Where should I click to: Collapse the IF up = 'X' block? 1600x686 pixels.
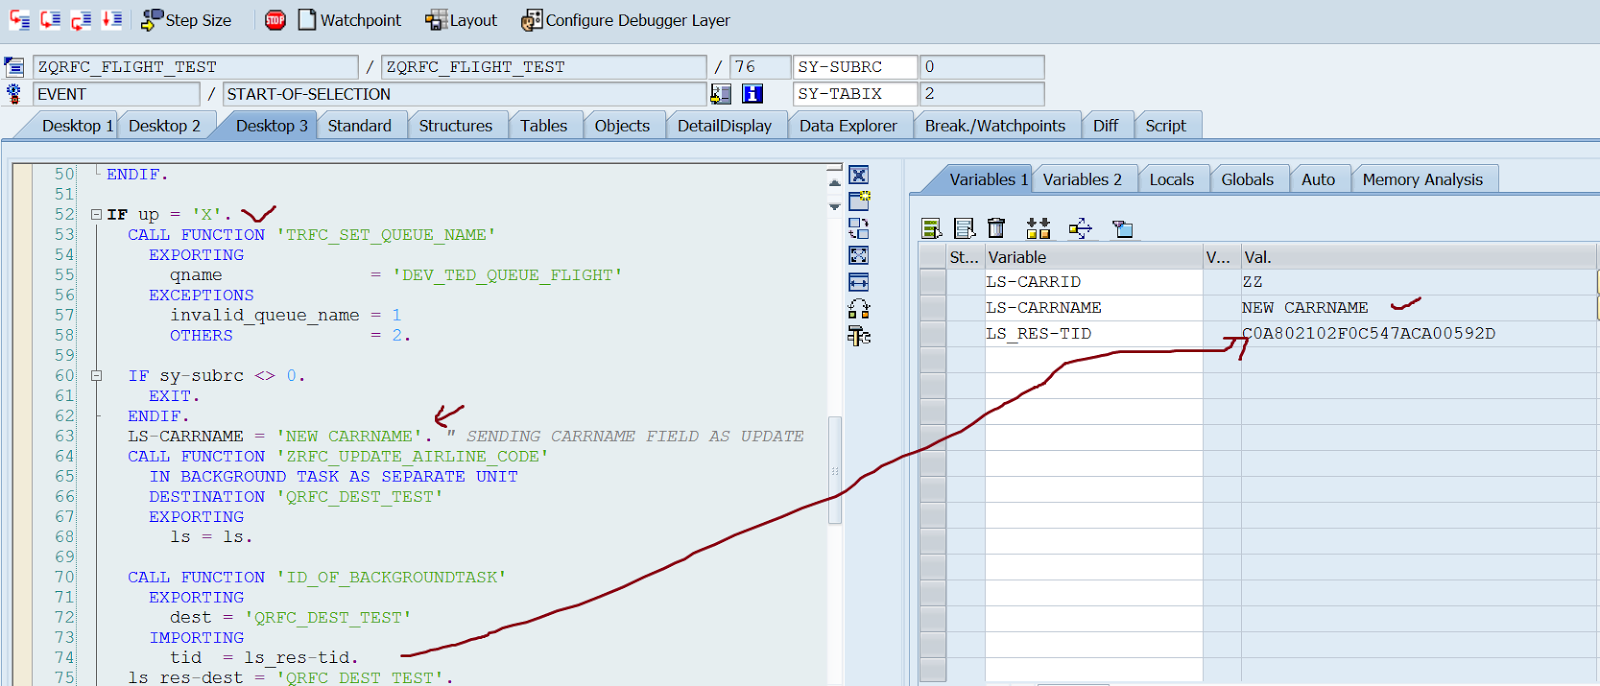[96, 215]
